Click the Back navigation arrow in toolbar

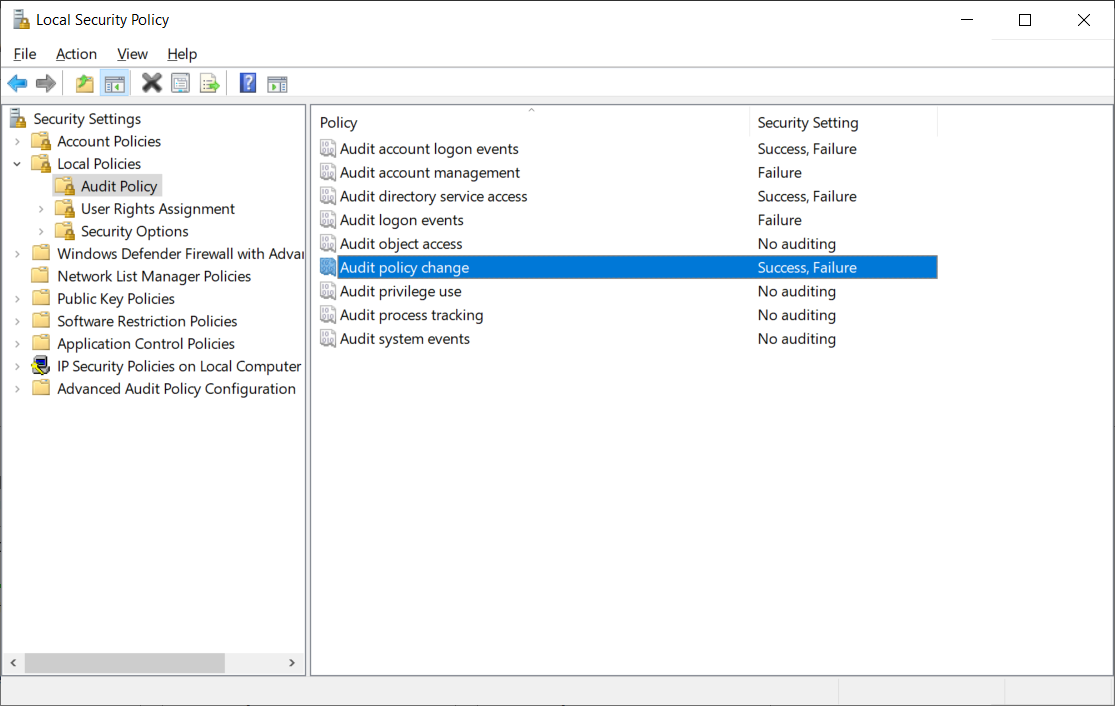point(17,83)
